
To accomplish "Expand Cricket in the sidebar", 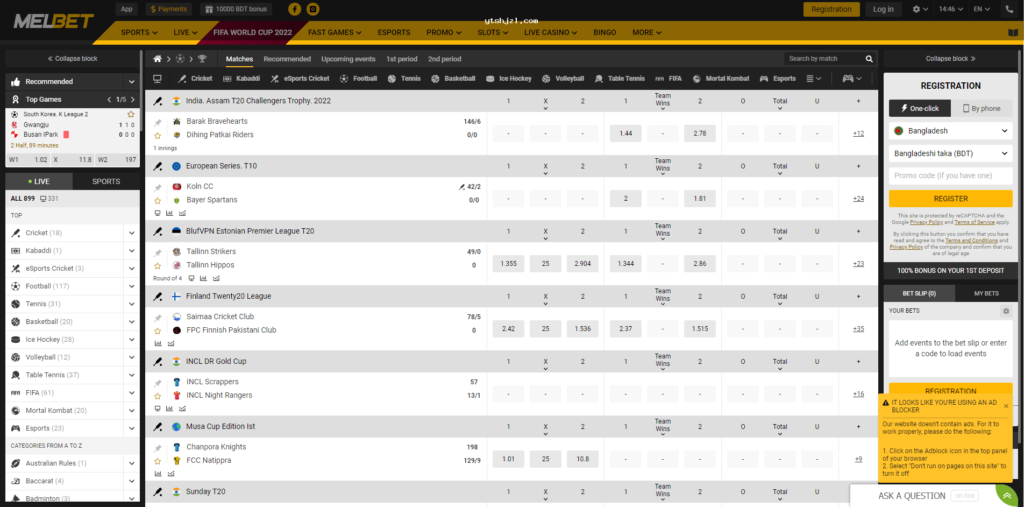I will (x=132, y=233).
